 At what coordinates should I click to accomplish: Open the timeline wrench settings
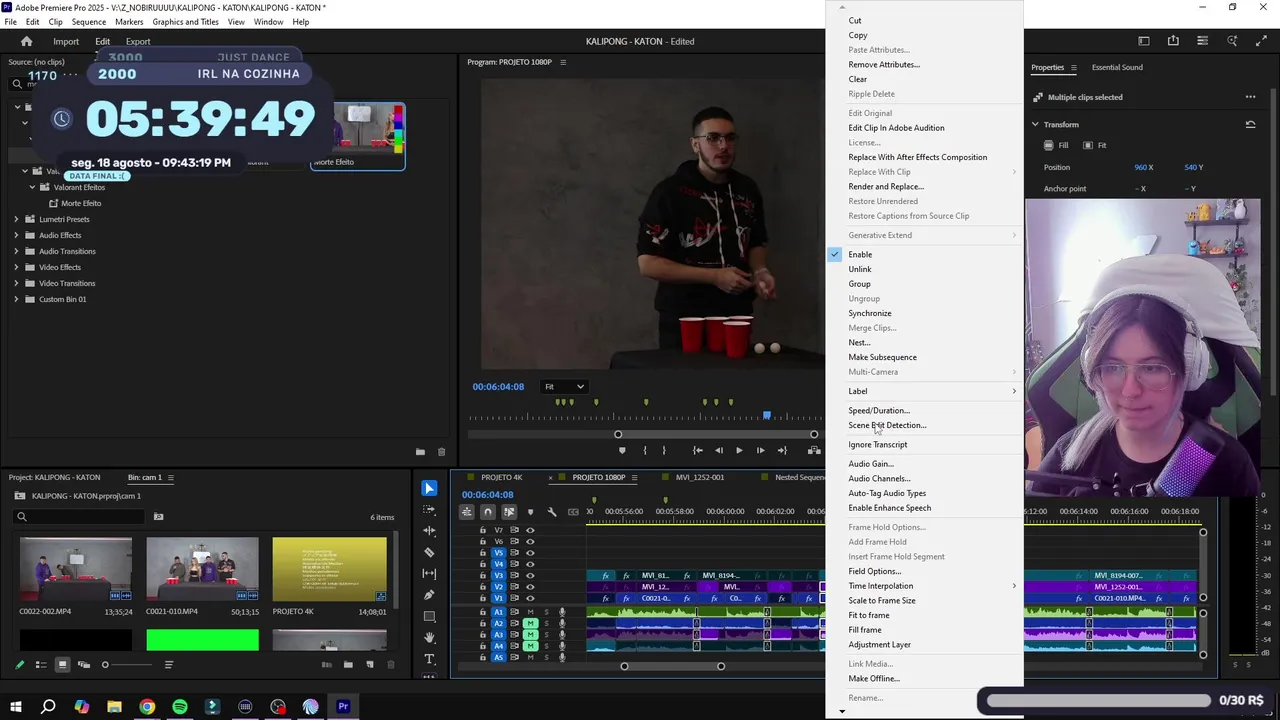tap(551, 512)
